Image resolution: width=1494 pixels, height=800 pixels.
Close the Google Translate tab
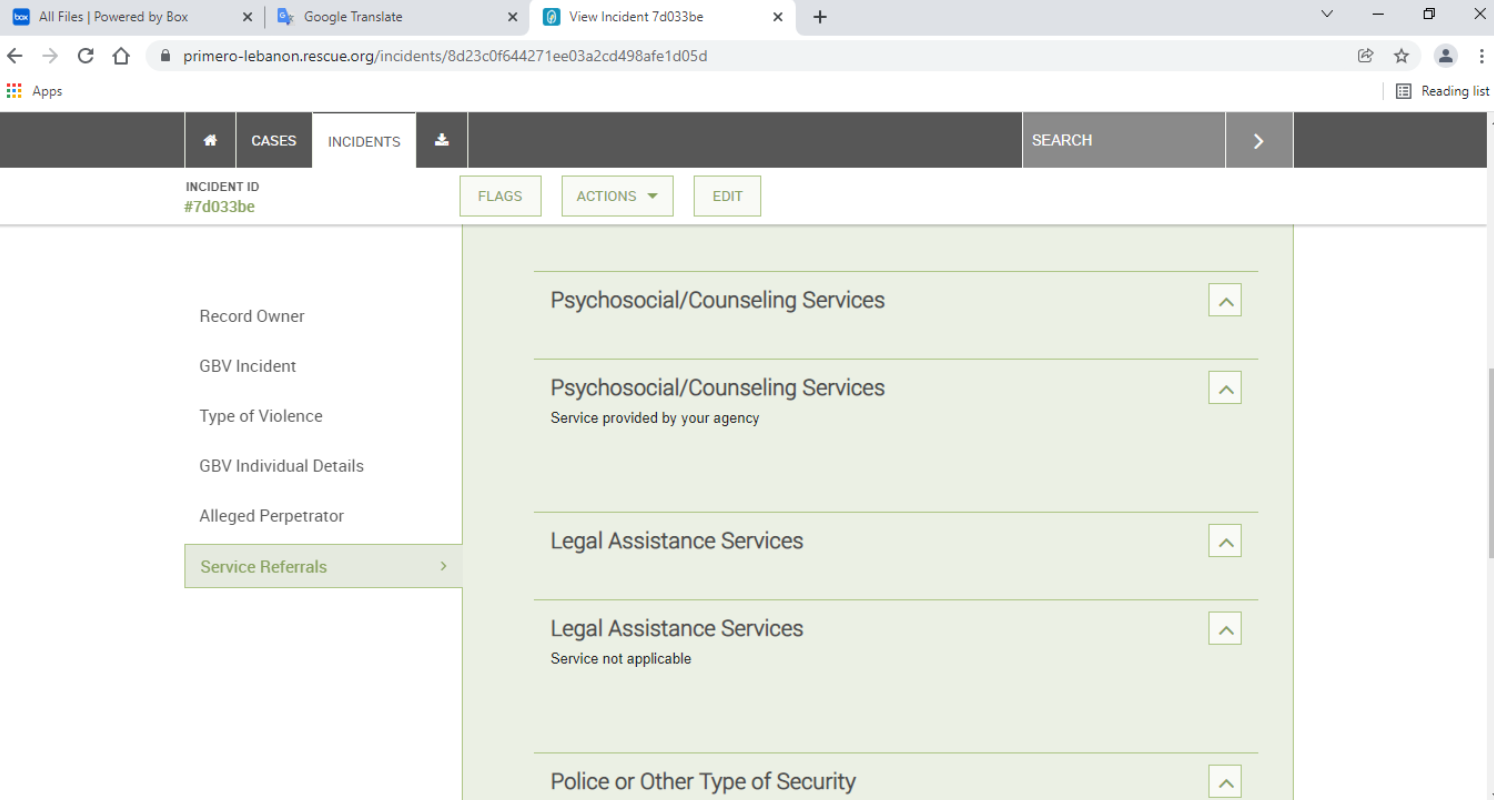[513, 17]
